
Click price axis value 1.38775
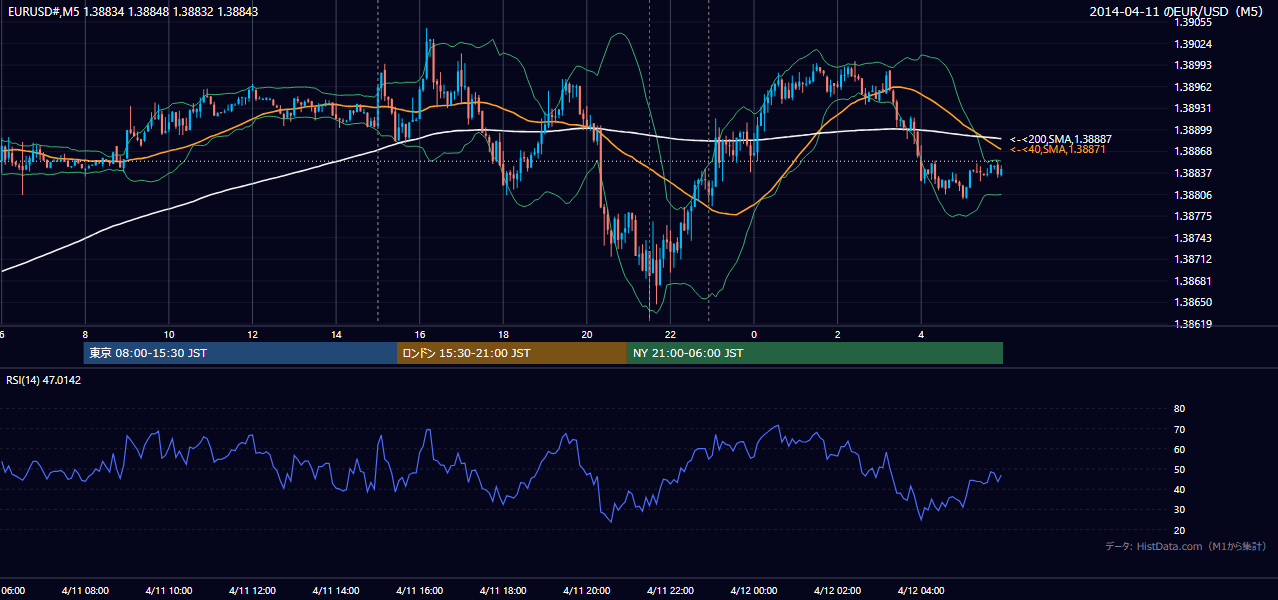1194,216
